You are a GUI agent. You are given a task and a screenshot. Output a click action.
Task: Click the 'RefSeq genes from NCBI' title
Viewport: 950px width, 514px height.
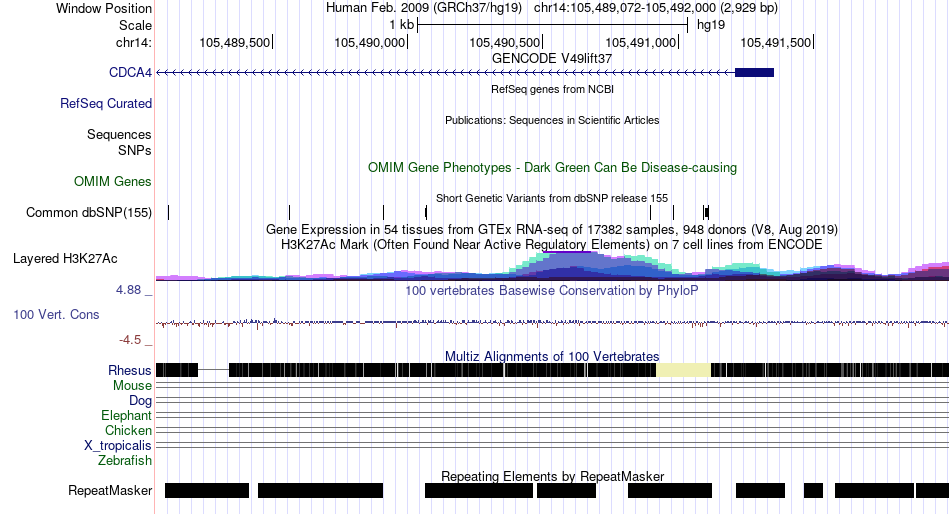[553, 89]
